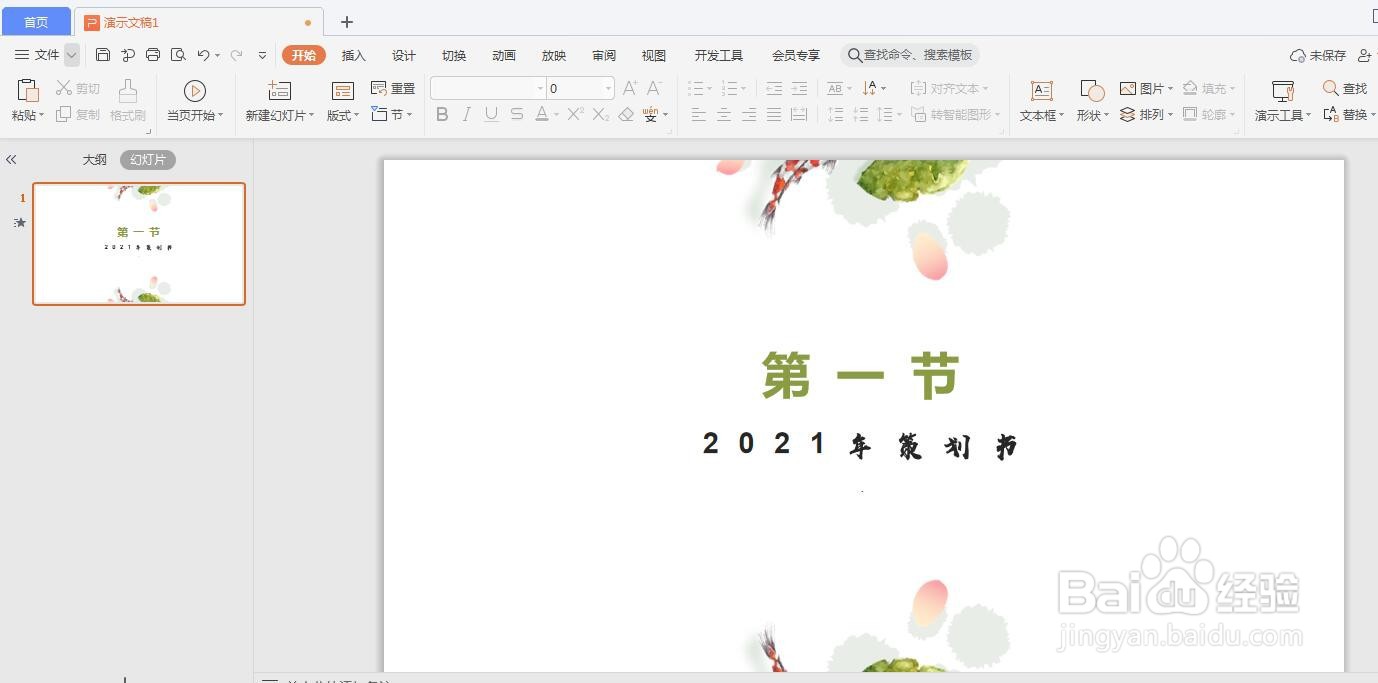Open the Insert (插入) ribbon tab
Image resolution: width=1378 pixels, height=683 pixels.
(x=354, y=55)
